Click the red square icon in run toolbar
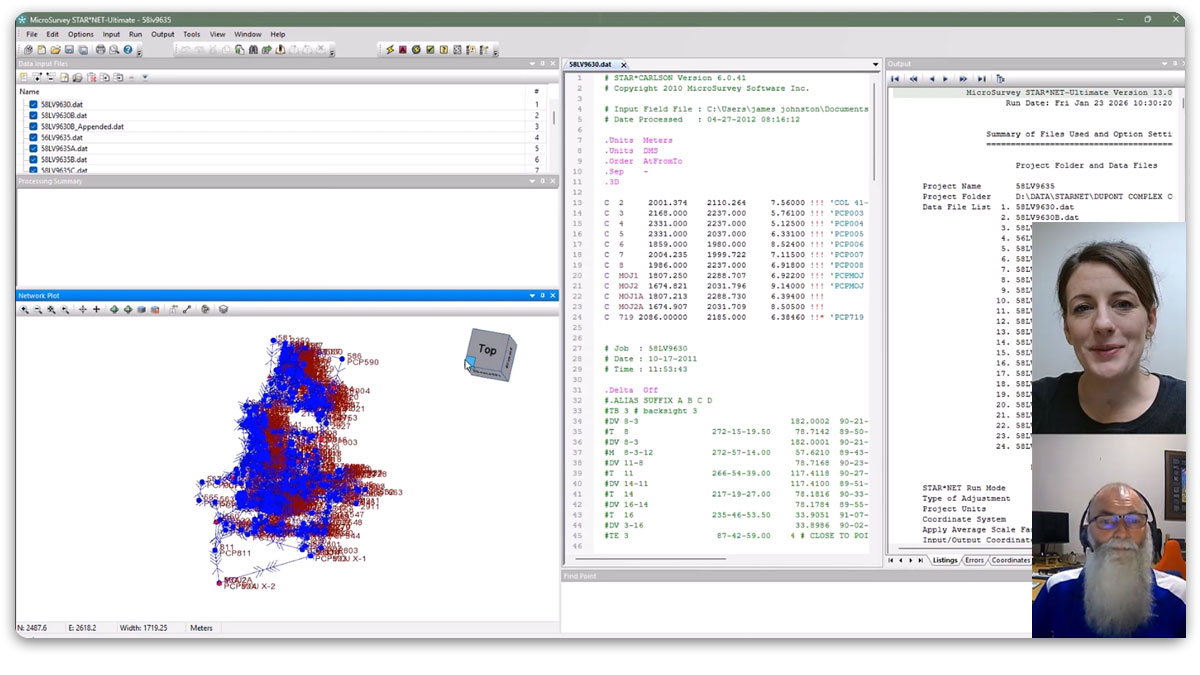This screenshot has width=1200, height=675. click(x=403, y=50)
